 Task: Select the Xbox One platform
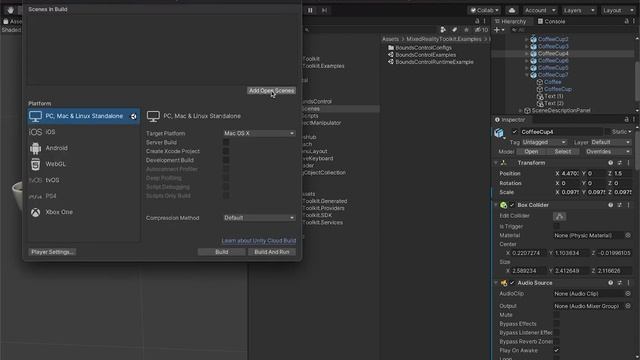click(x=84, y=212)
